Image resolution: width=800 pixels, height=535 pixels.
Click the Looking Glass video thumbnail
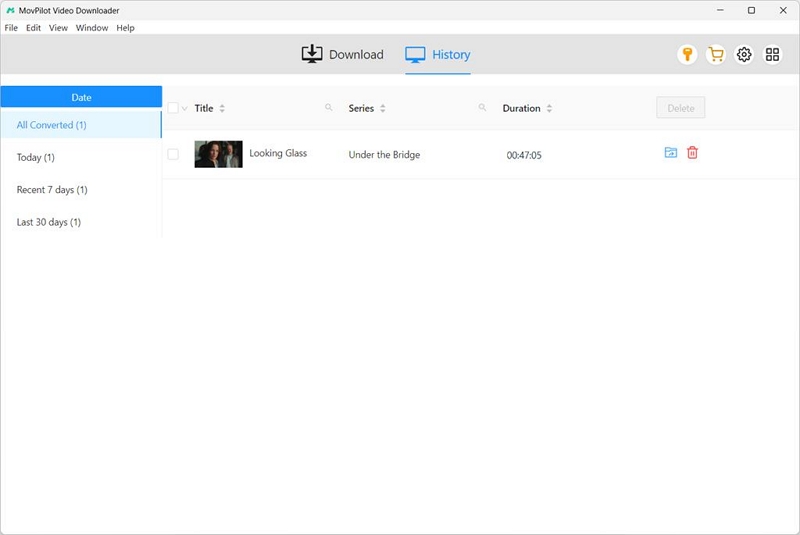coord(218,154)
